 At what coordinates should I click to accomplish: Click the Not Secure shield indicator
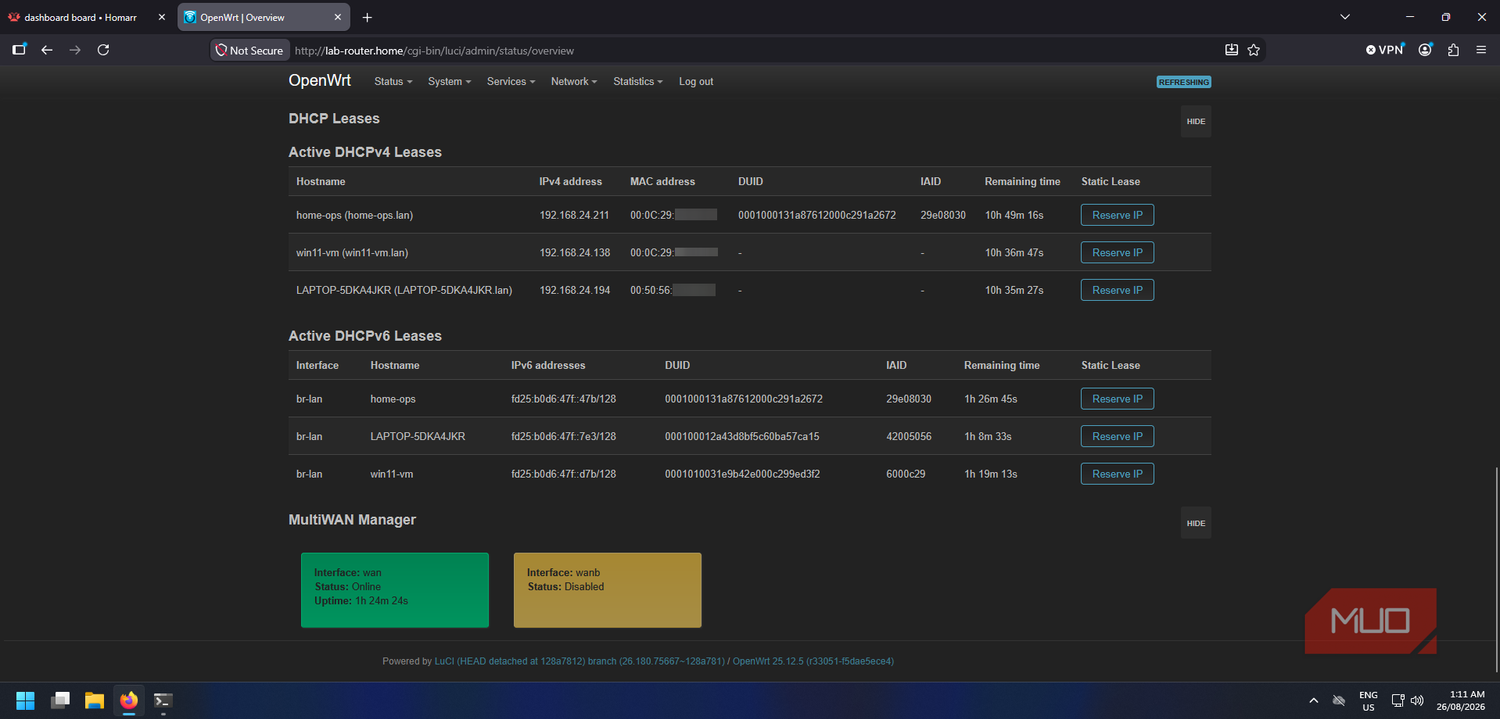(249, 50)
